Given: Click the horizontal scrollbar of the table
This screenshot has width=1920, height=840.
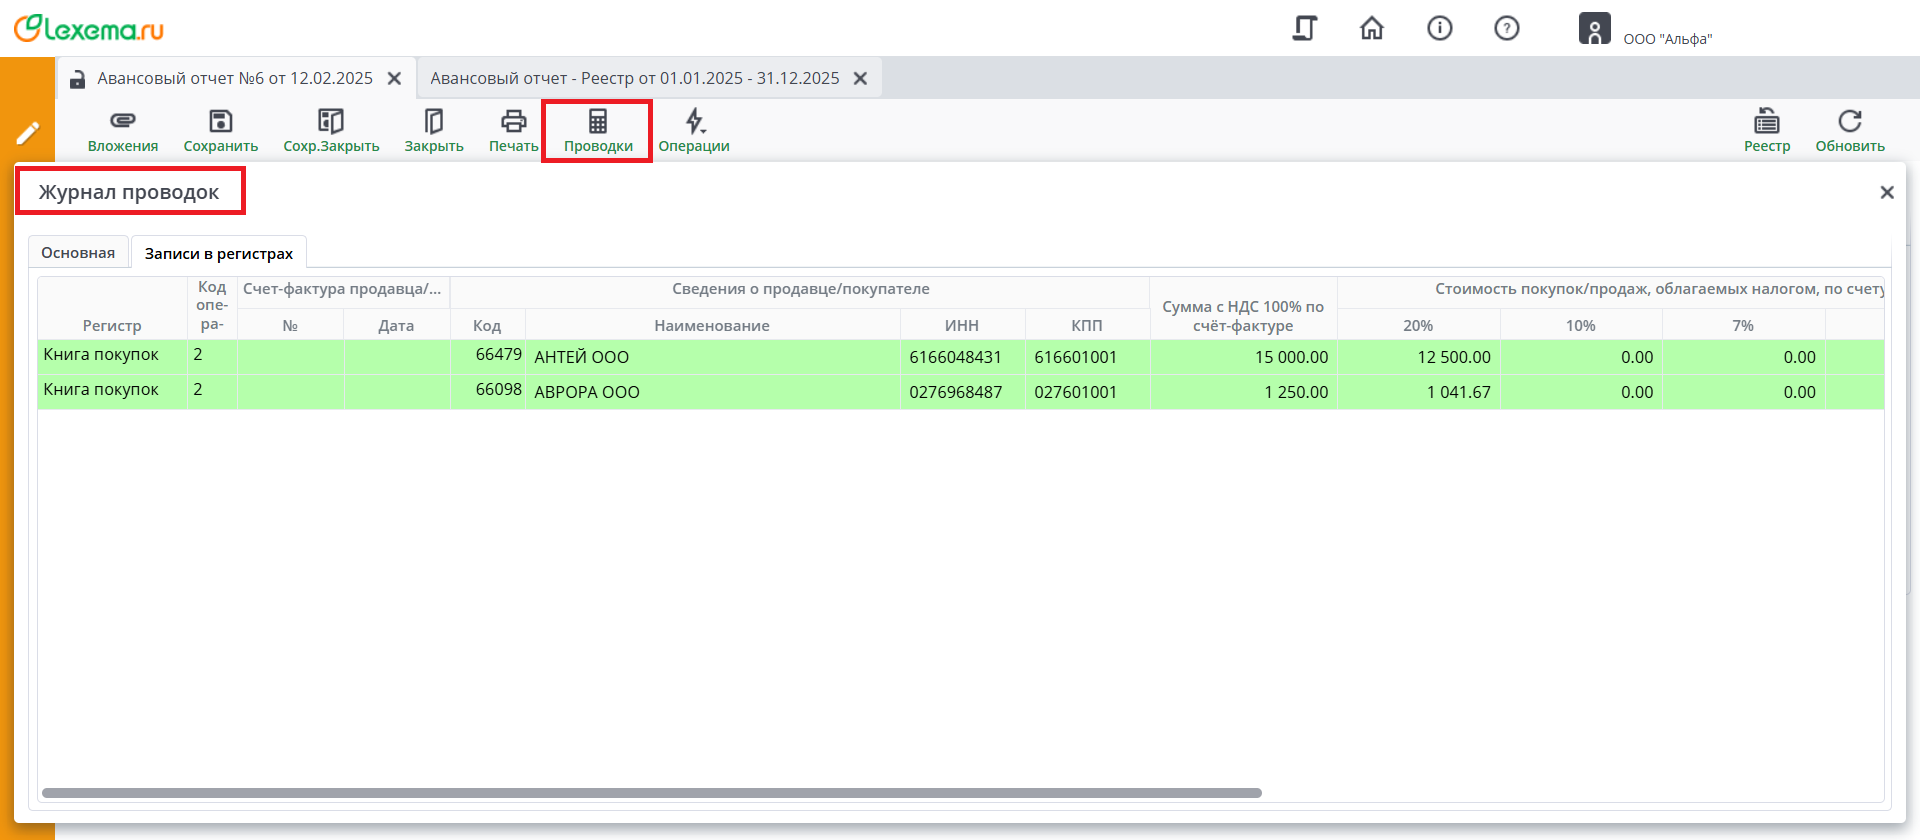Looking at the screenshot, I should [x=651, y=793].
